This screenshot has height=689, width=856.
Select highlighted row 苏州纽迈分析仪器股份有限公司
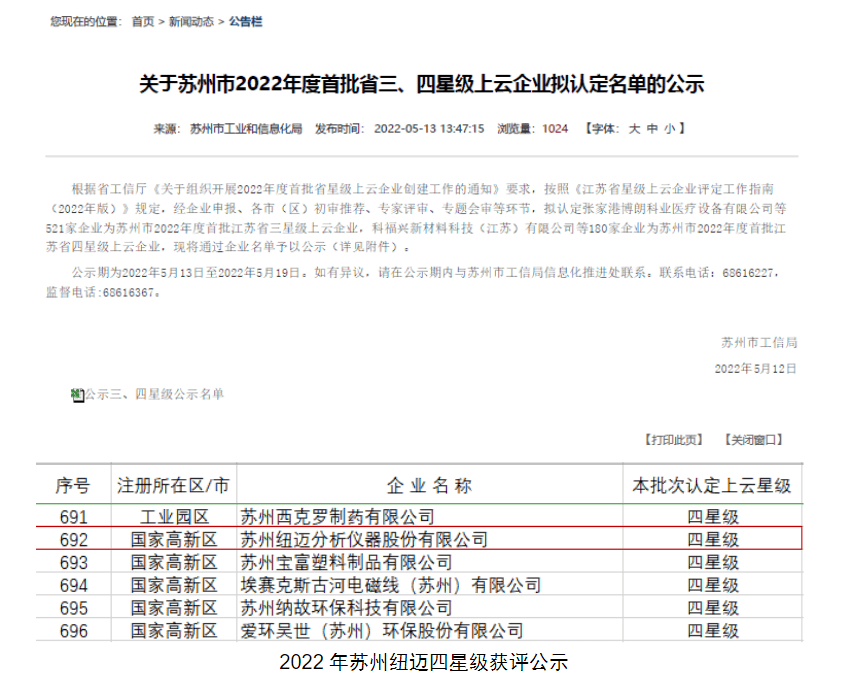tap(364, 540)
